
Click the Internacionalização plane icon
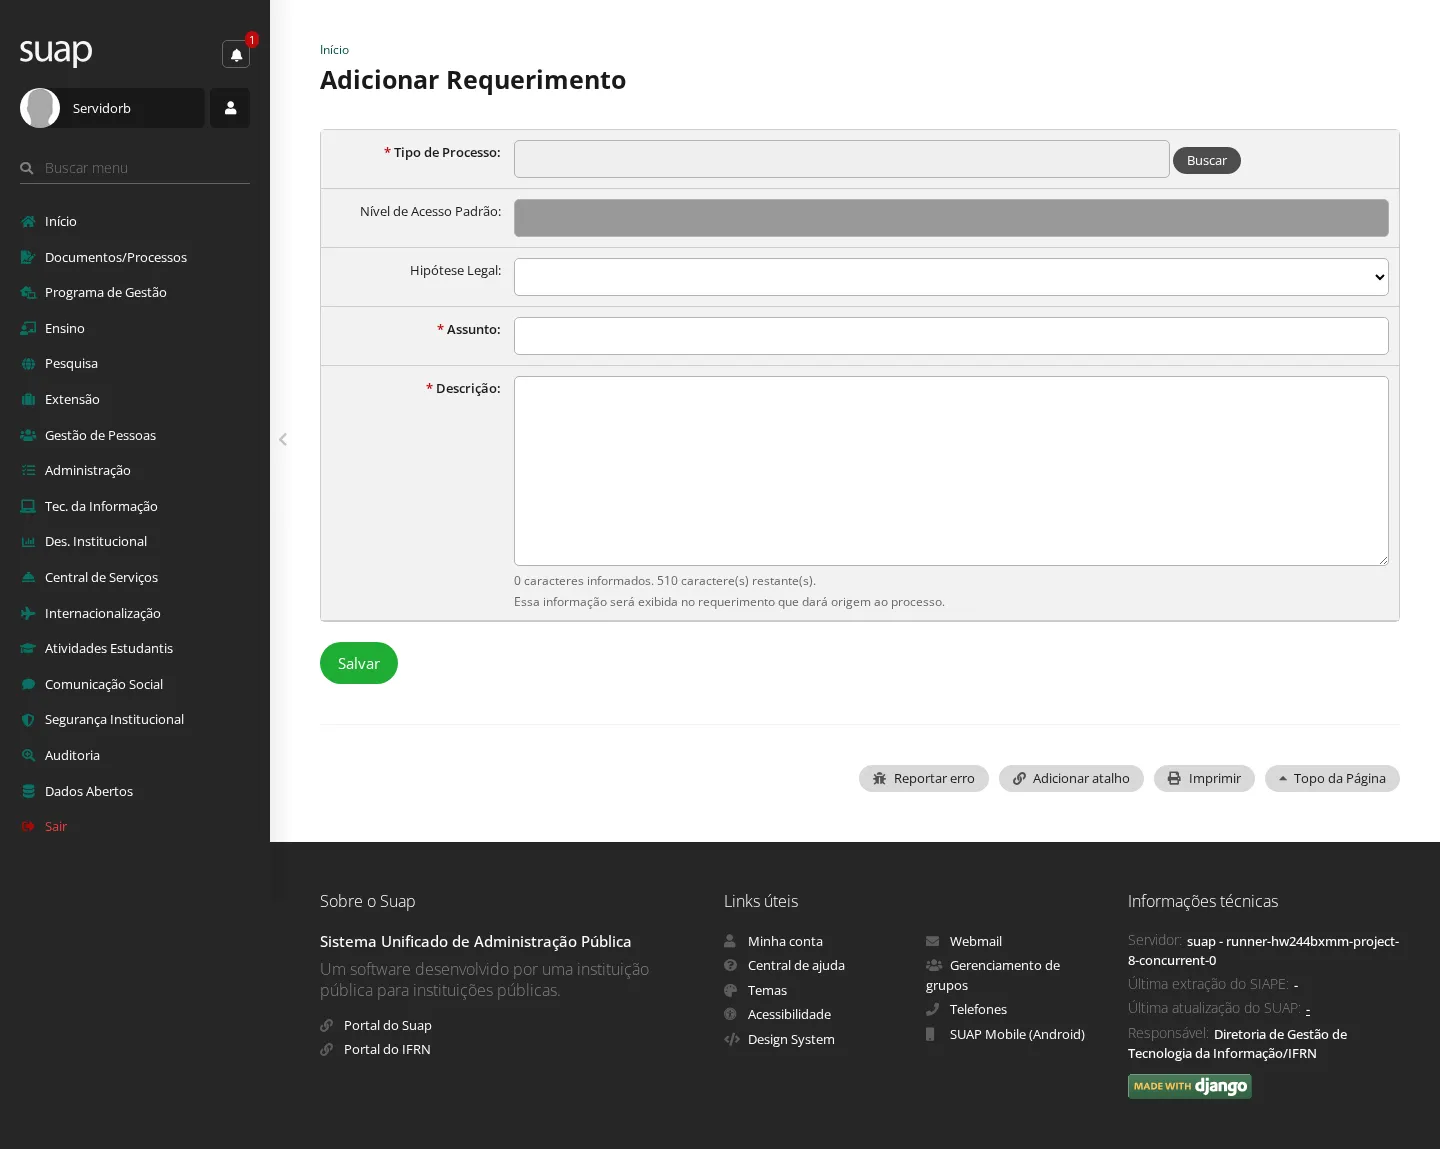[28, 613]
